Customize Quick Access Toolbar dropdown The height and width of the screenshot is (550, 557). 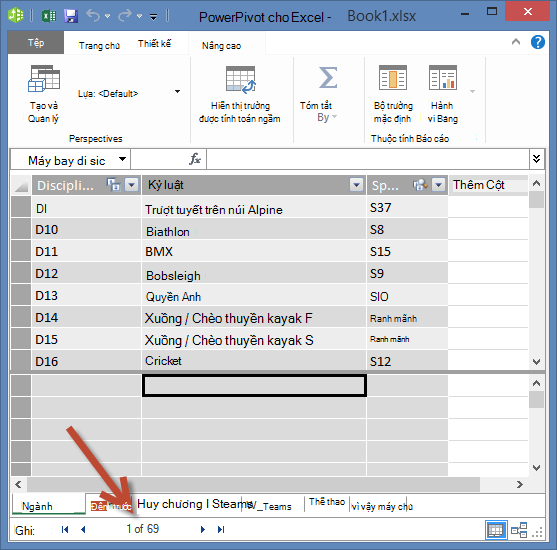pos(153,17)
